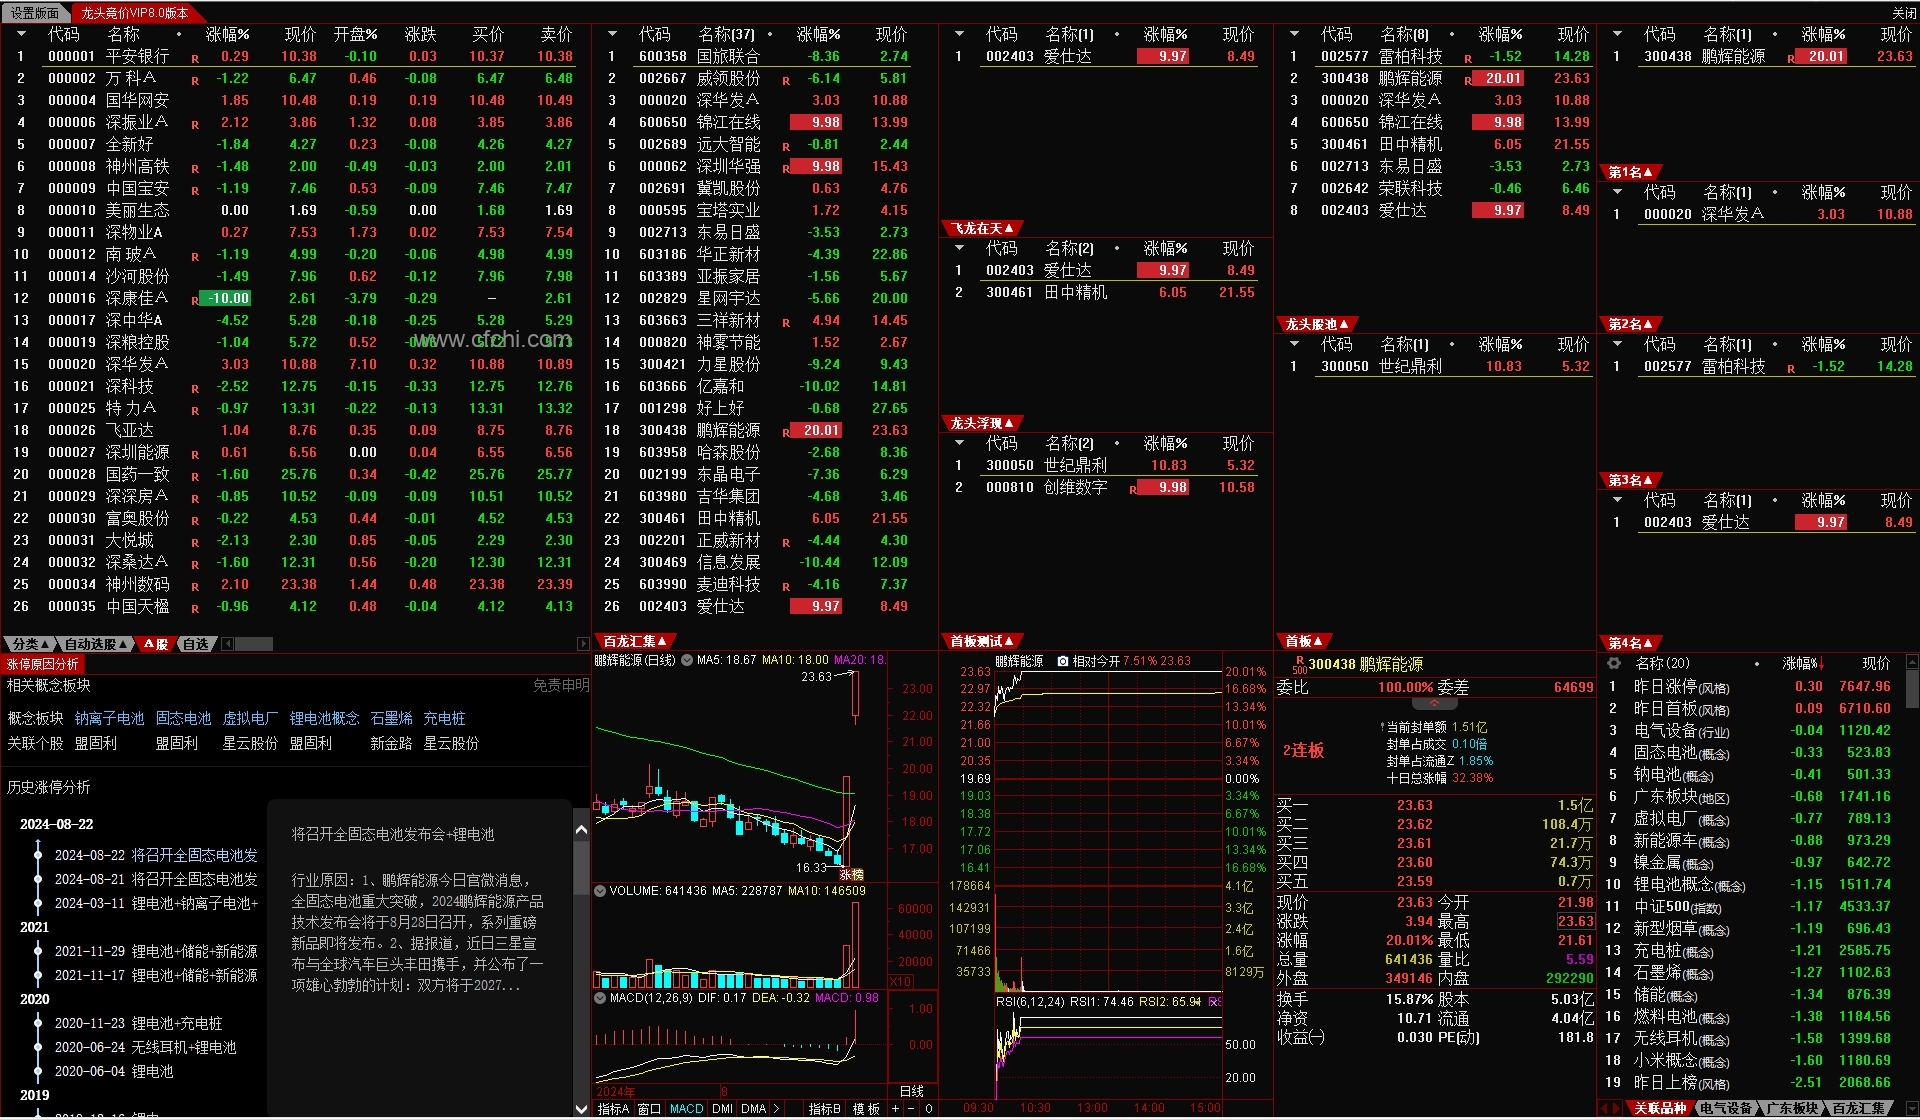Click gear icon in related sectors list

(x=1613, y=664)
